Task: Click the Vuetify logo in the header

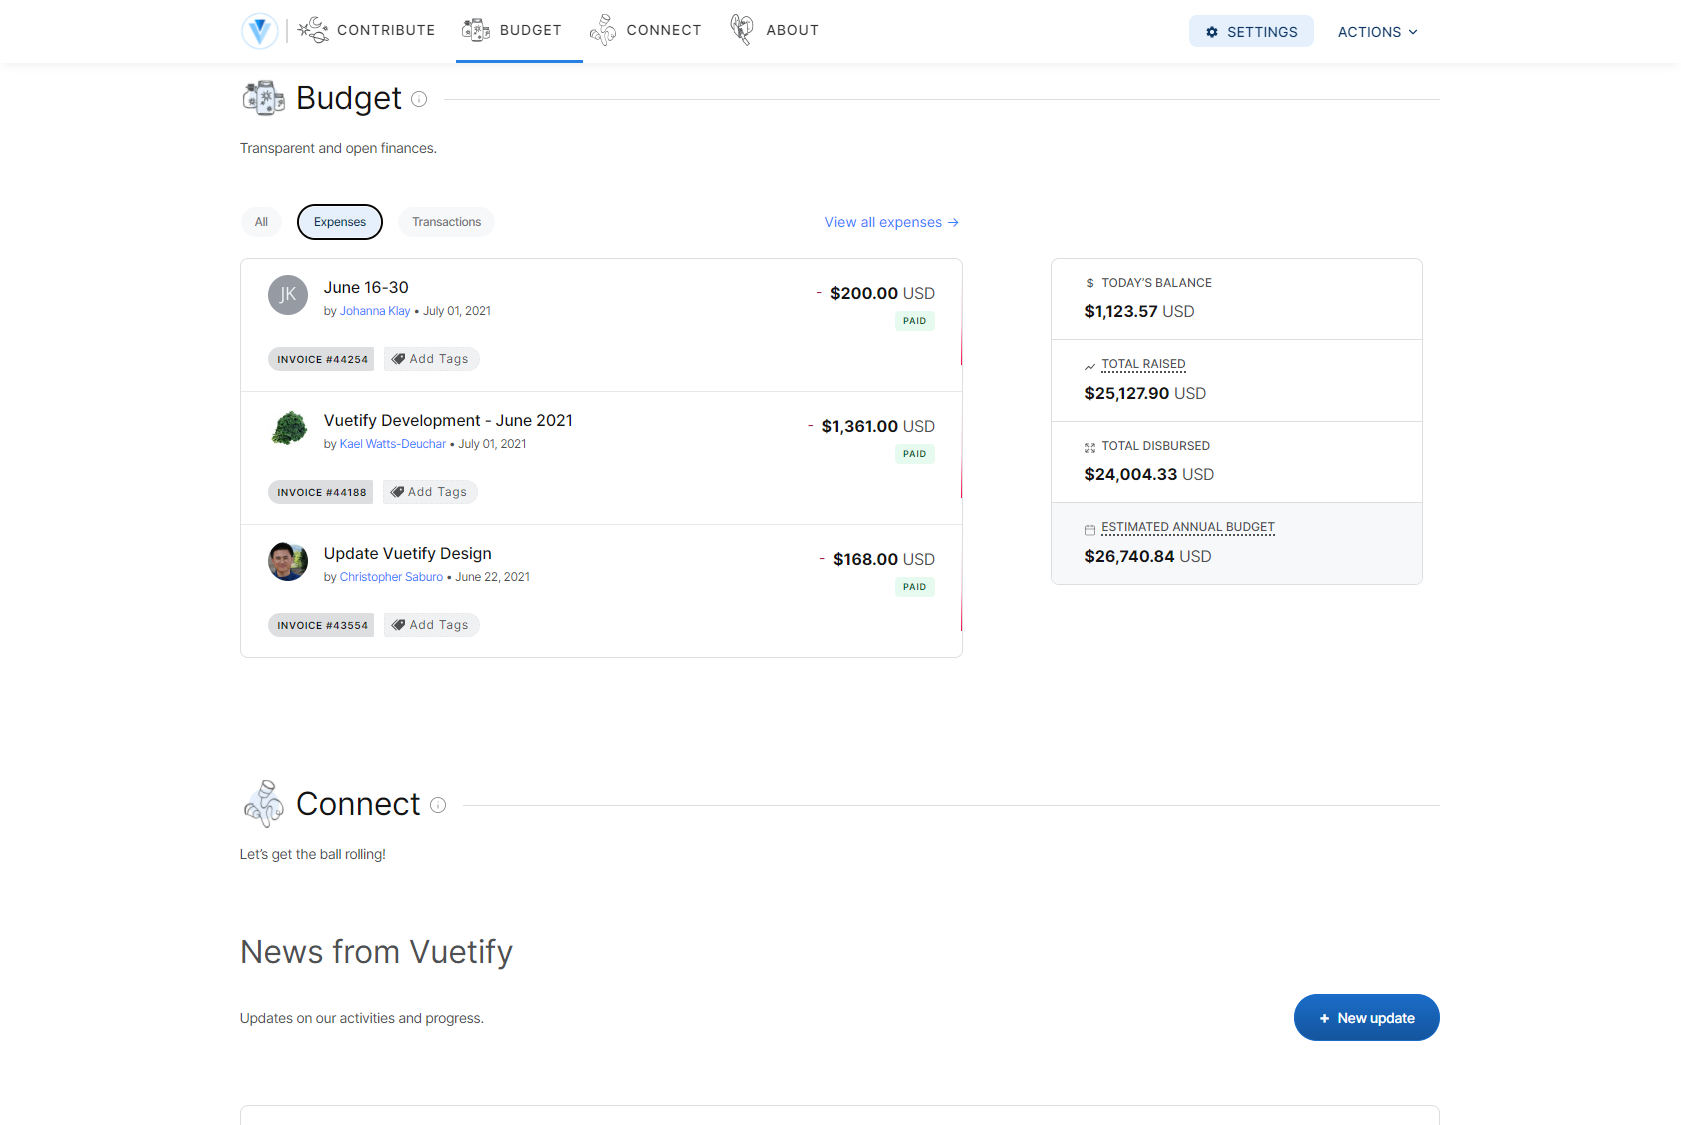Action: [x=259, y=31]
